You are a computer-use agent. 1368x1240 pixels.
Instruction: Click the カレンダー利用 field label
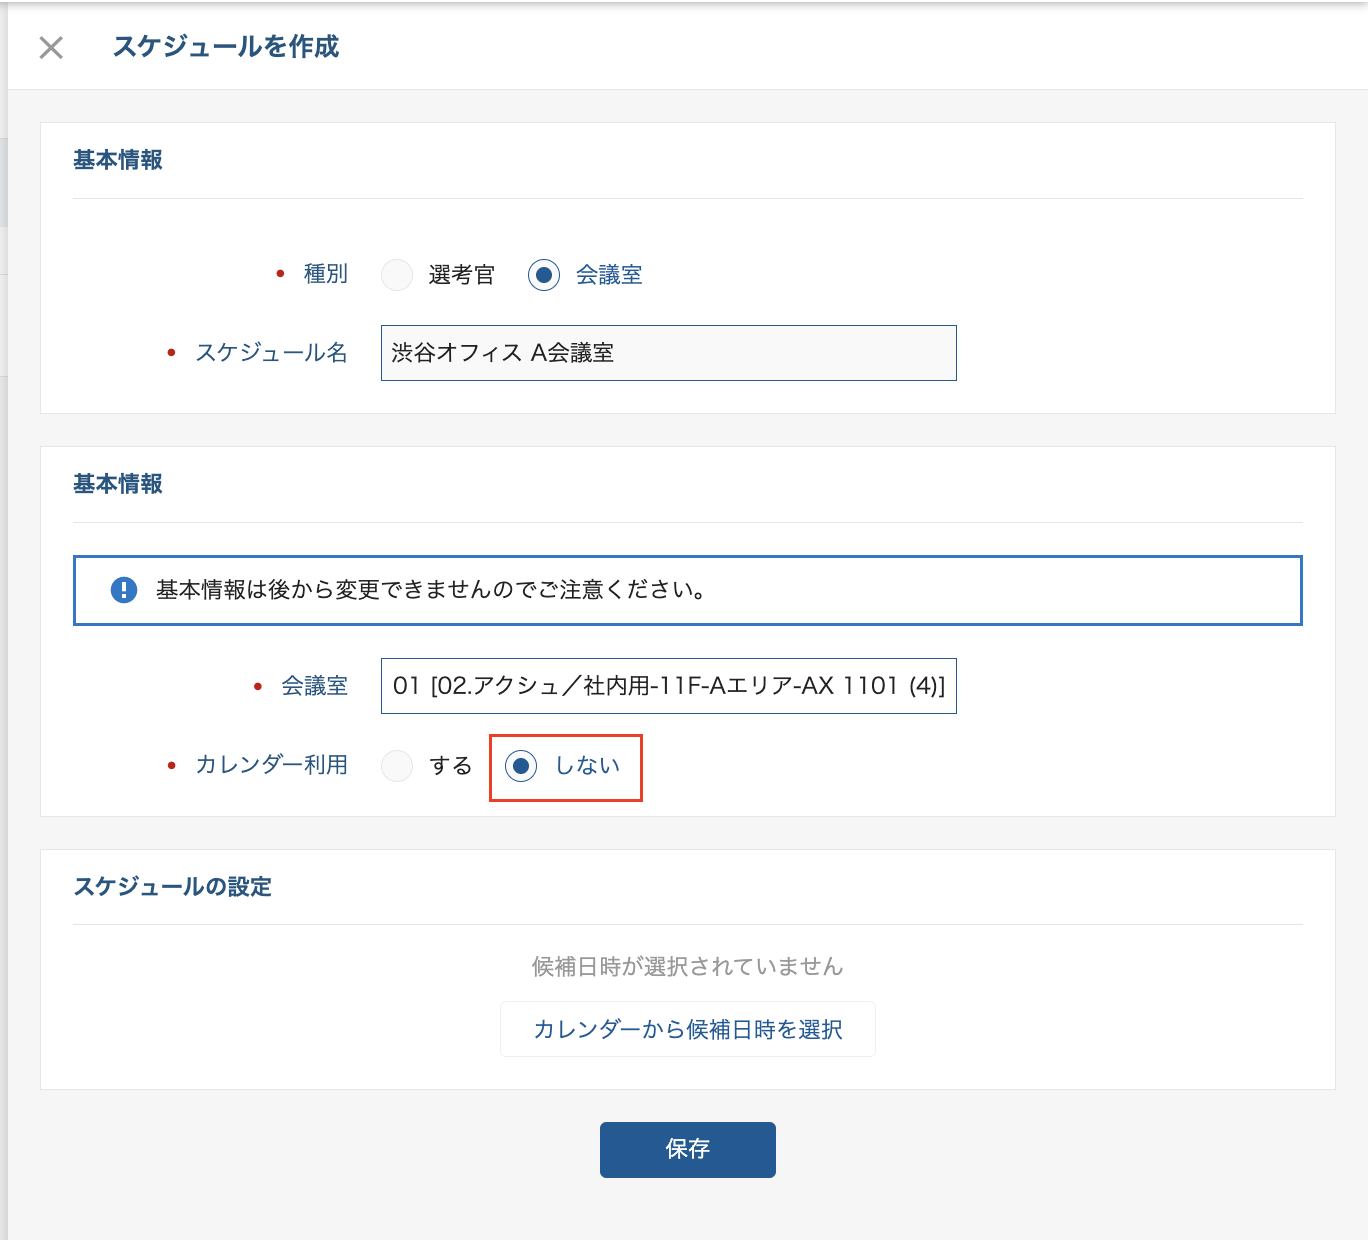271,765
